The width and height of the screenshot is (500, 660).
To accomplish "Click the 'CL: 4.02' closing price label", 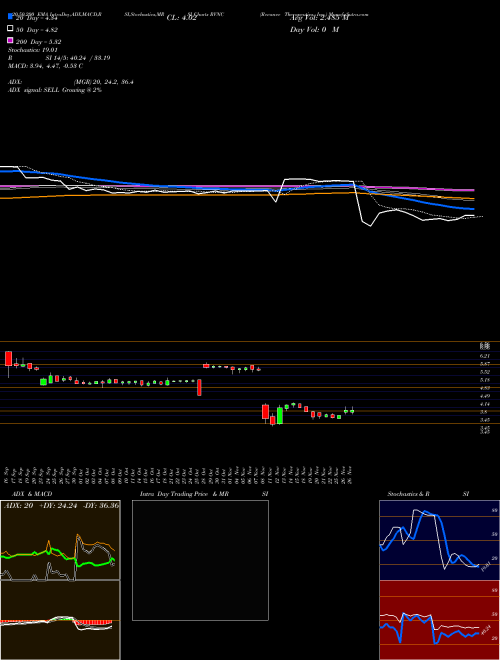I will point(182,18).
